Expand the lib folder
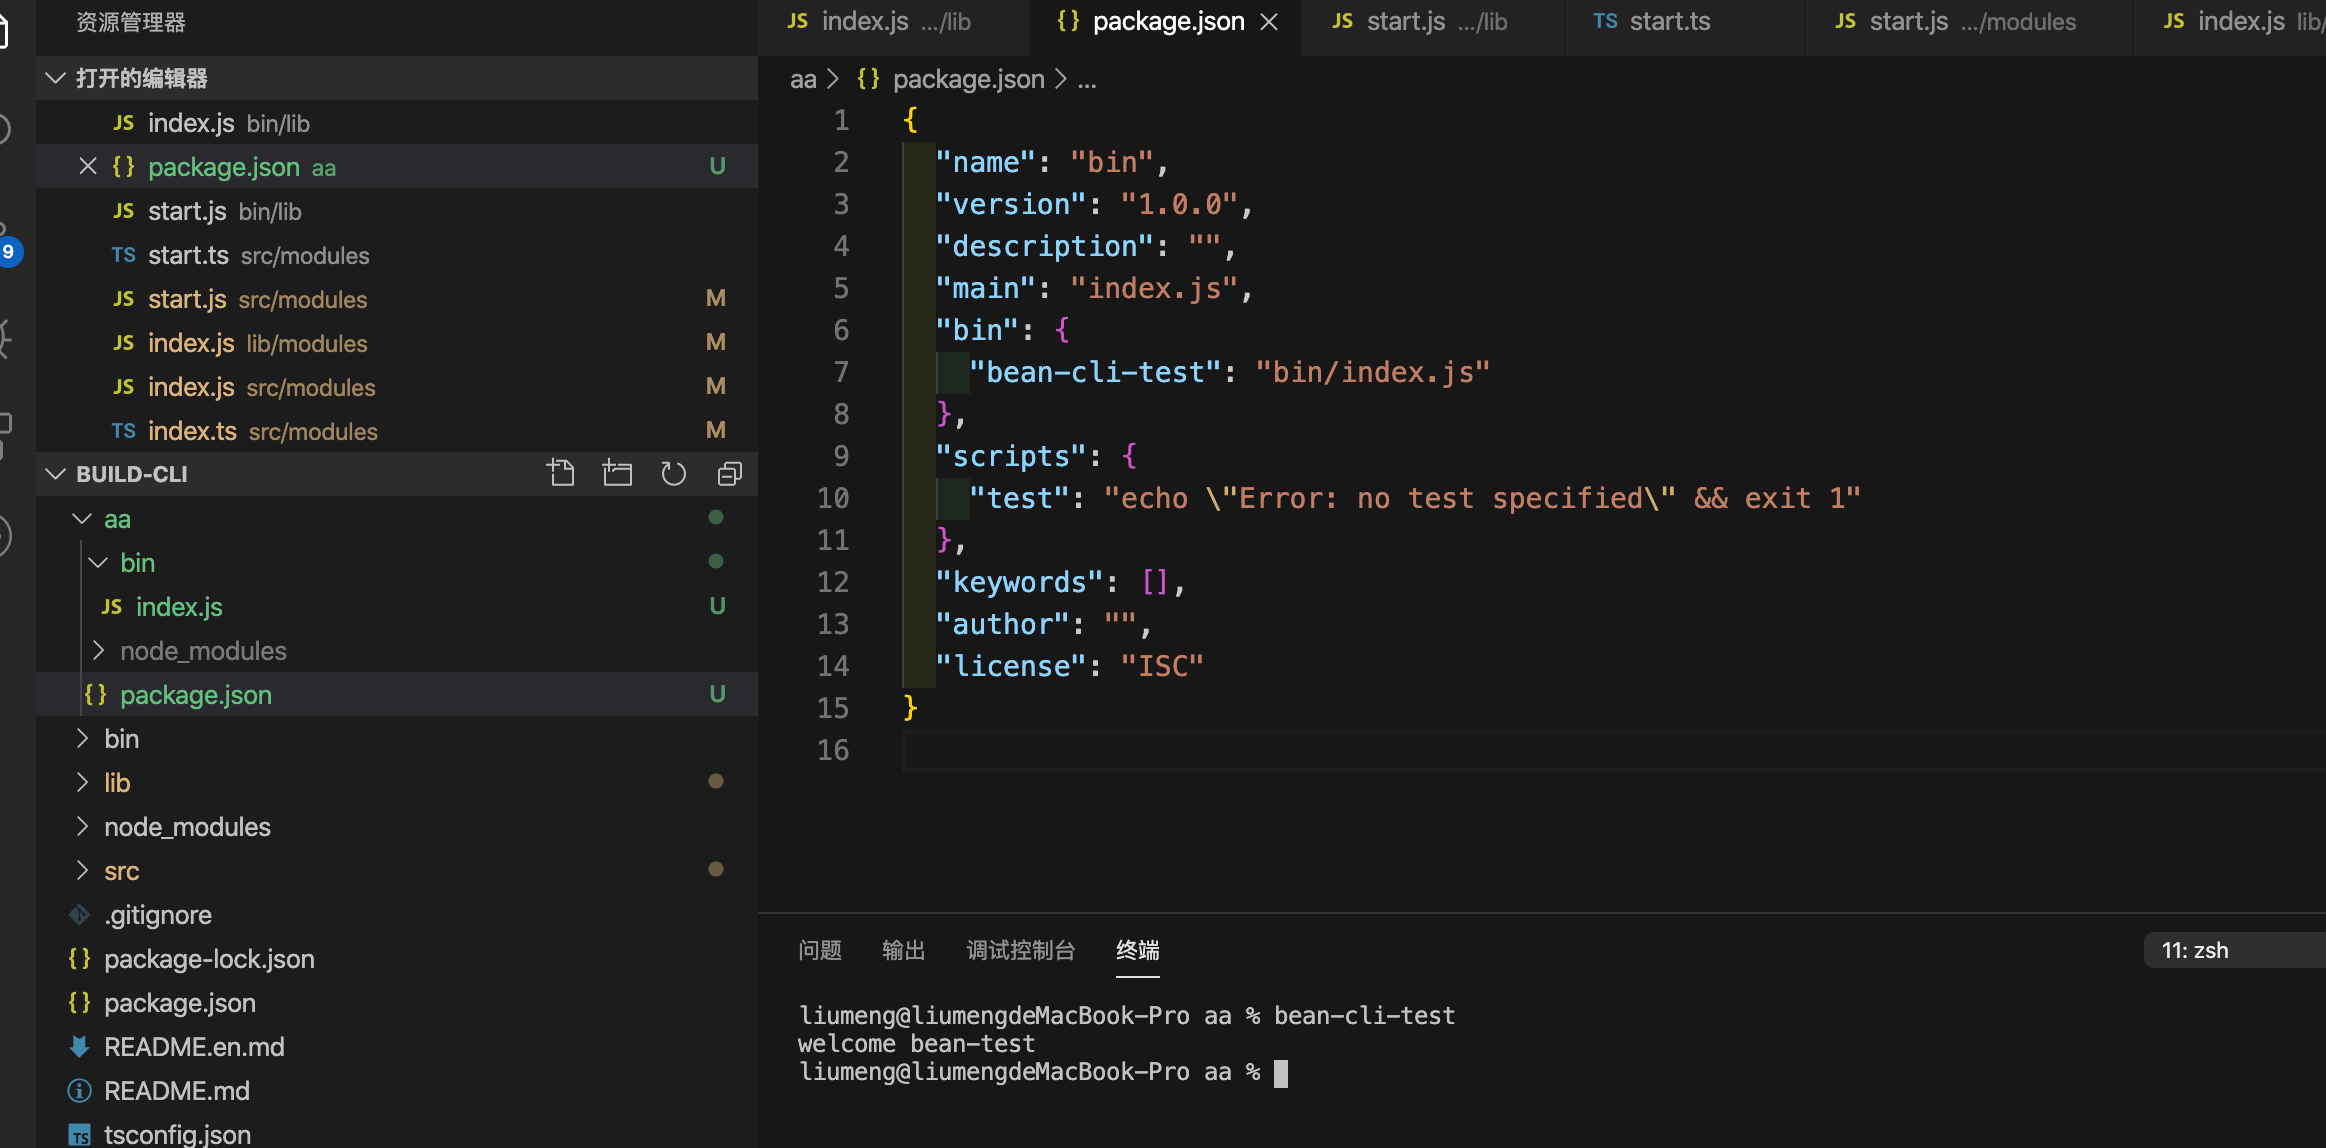 click(x=82, y=782)
